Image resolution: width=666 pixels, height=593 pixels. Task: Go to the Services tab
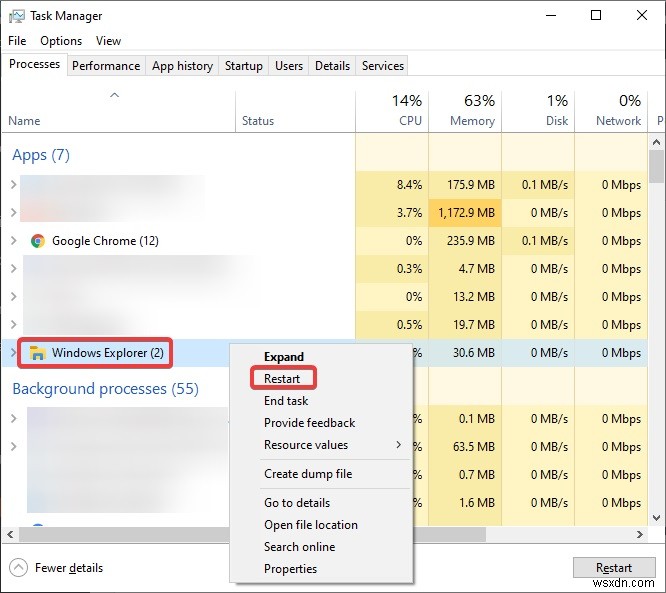pyautogui.click(x=383, y=66)
